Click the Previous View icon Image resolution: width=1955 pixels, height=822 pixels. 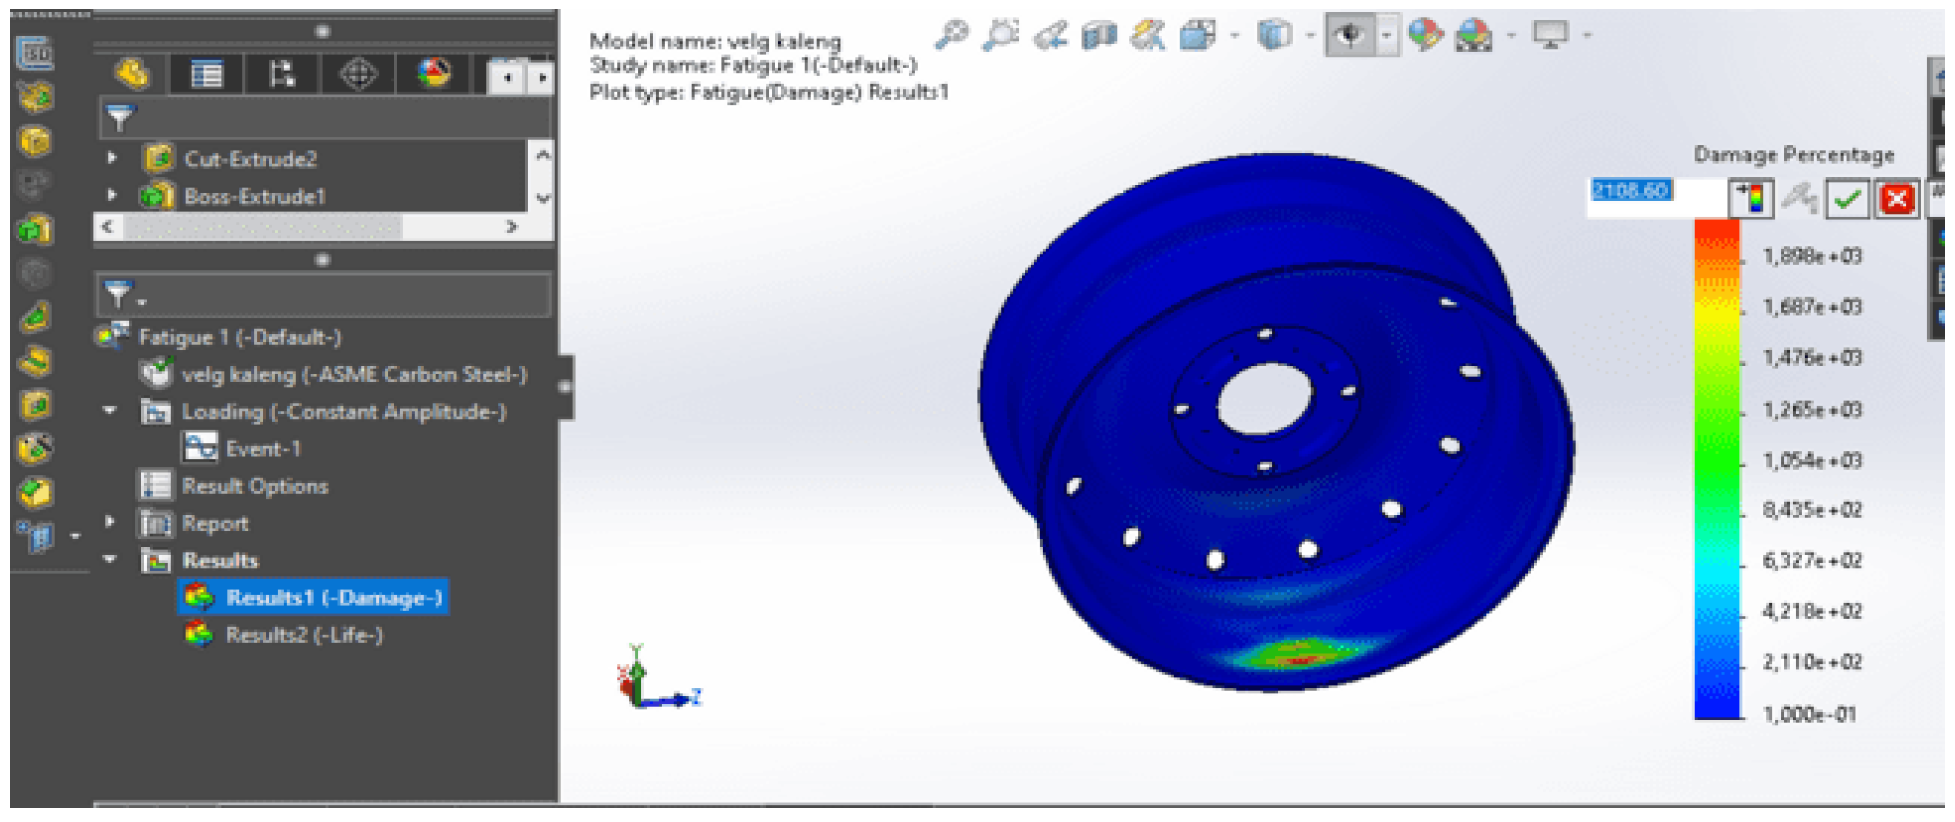pyautogui.click(x=1050, y=36)
